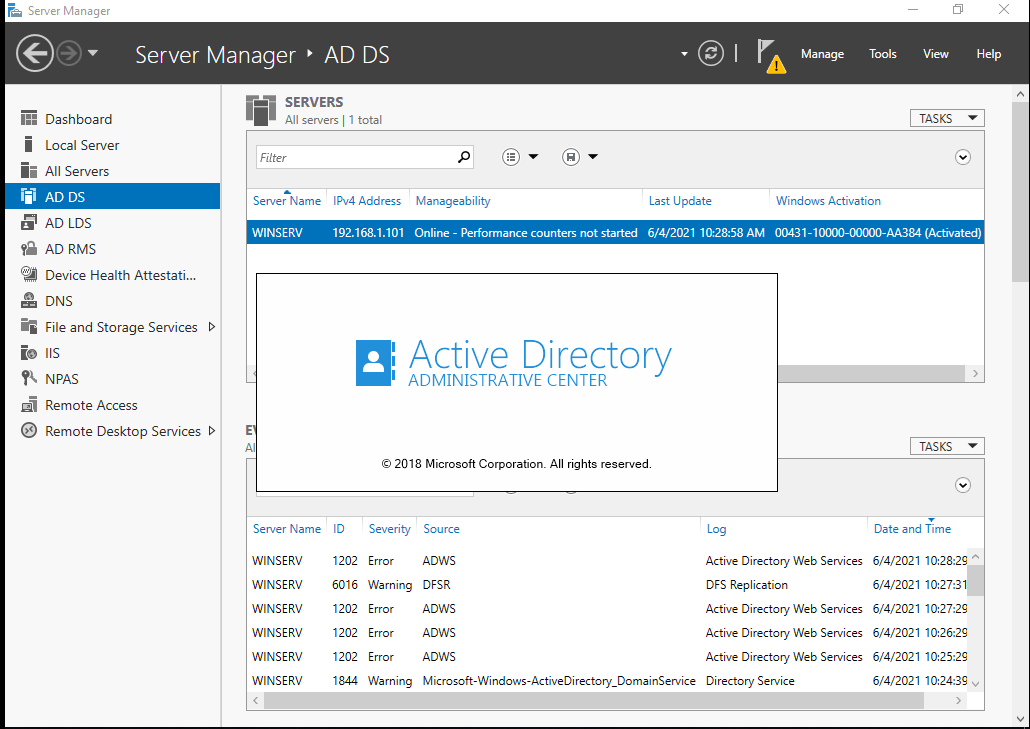Screen dimensions: 1030x729
Task: Click the events horizontal scrollbar
Action: tap(593, 701)
